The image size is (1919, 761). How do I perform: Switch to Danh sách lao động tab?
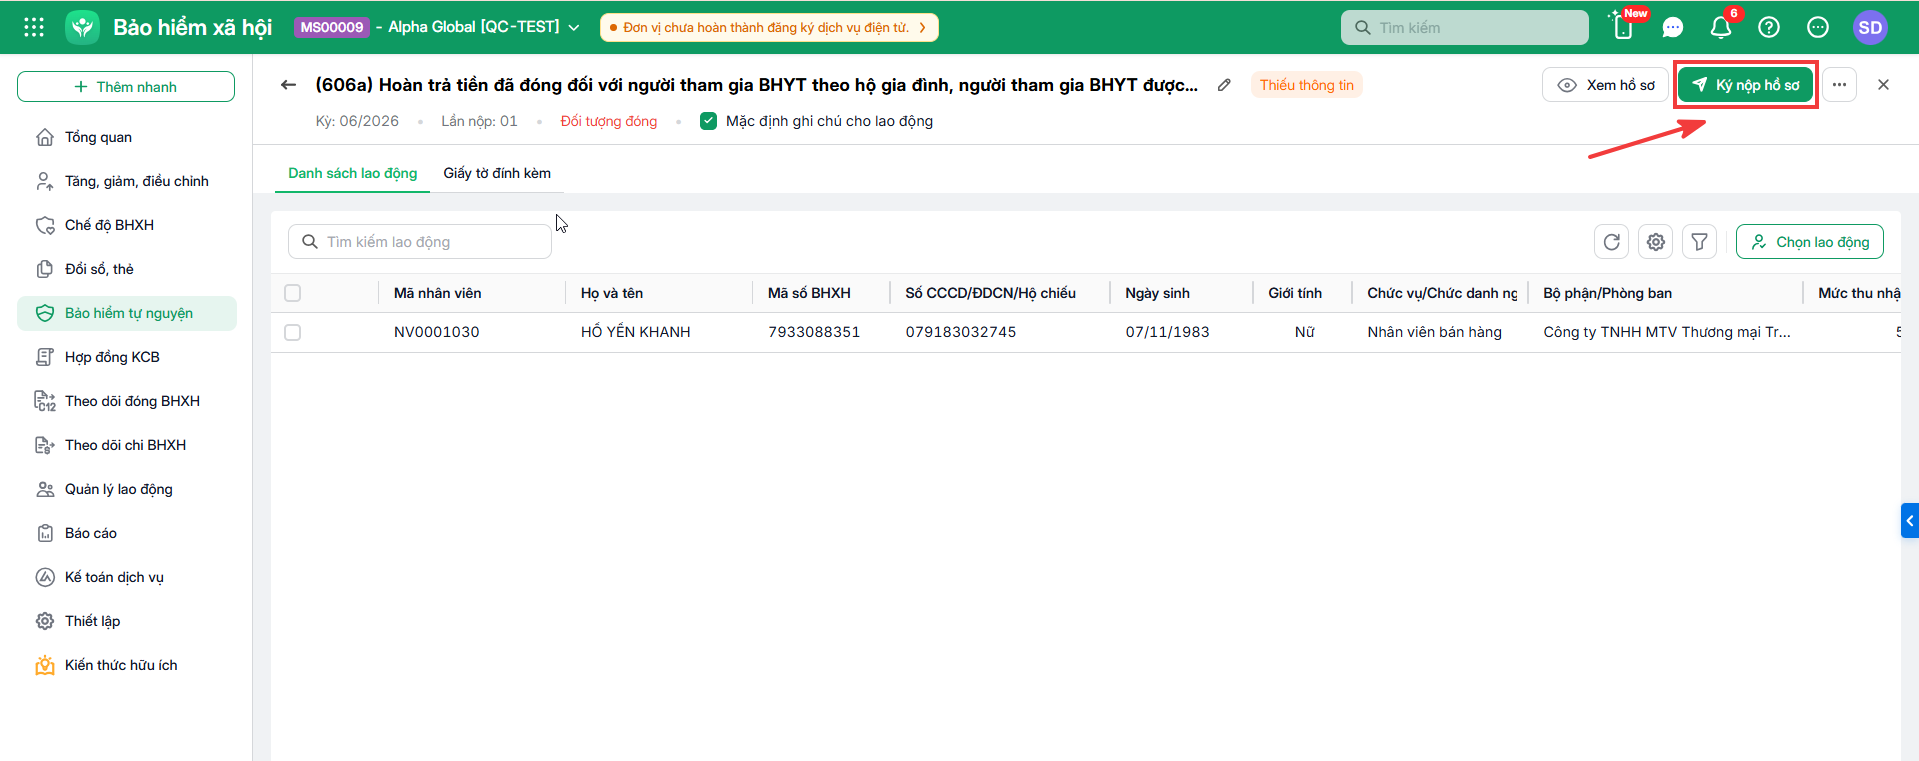coord(353,173)
